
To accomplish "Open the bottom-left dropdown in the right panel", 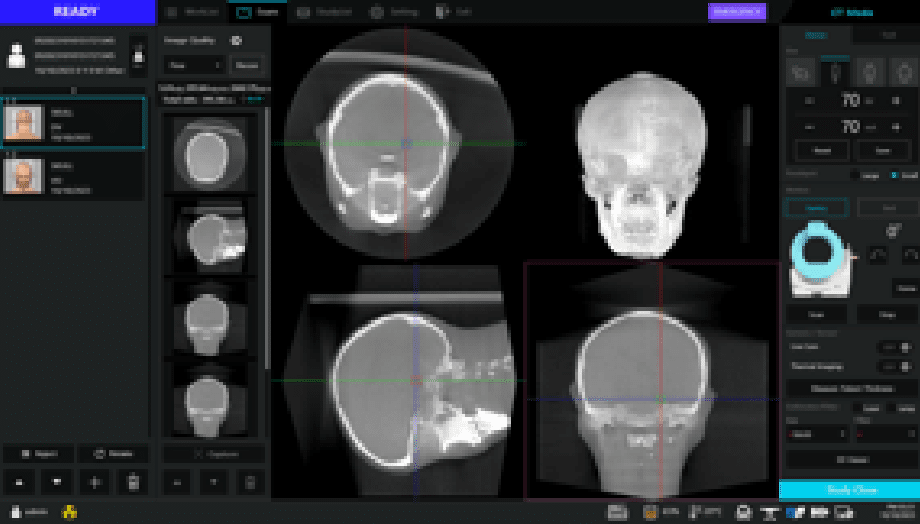I will pyautogui.click(x=816, y=434).
